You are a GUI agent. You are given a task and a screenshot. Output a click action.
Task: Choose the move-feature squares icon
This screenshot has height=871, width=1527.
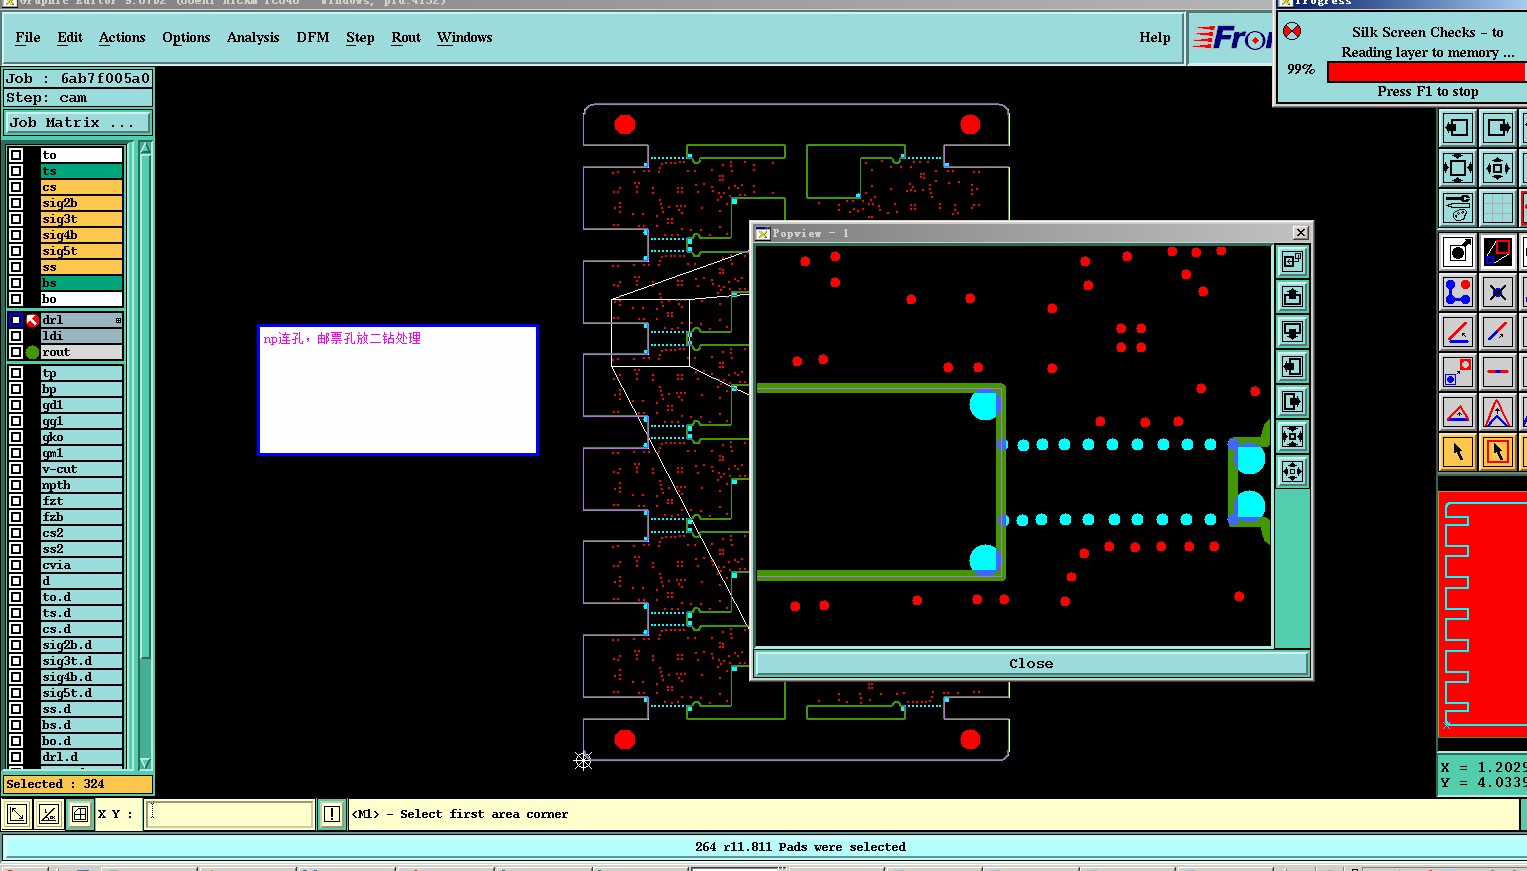point(1458,371)
